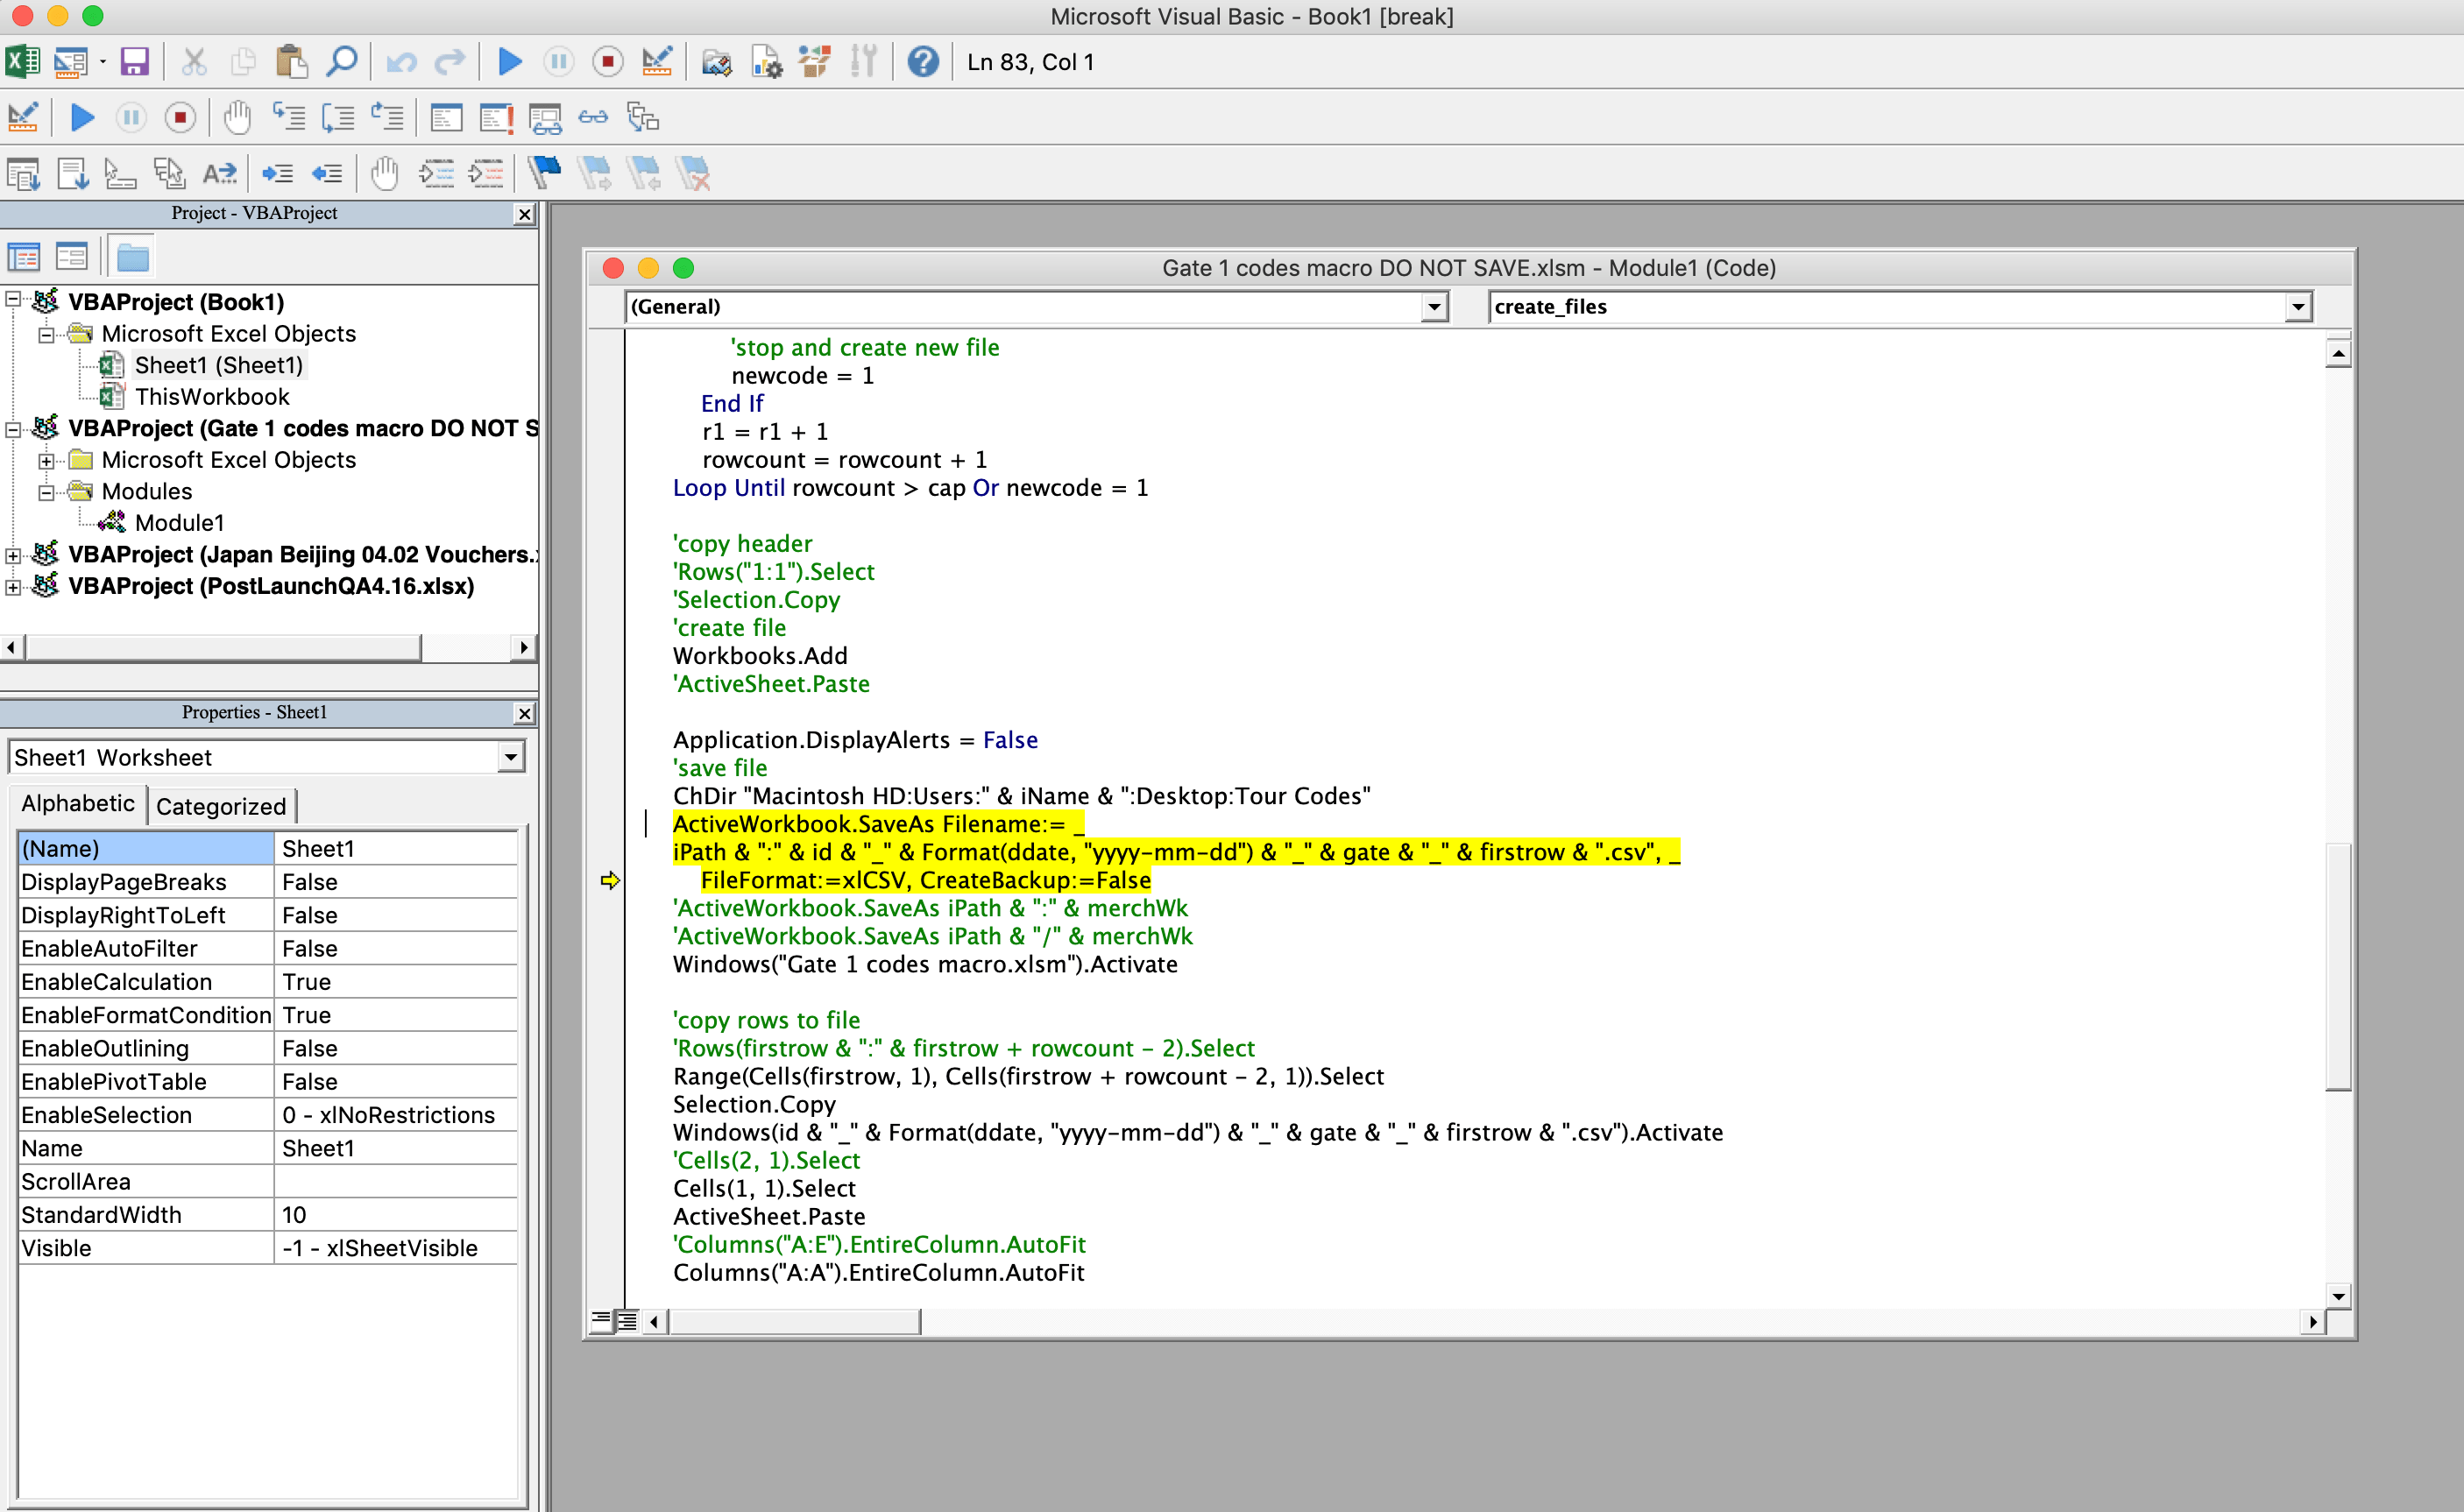Screen dimensions: 2464x1512
Task: Open the (General) object dropdown
Action: (1434, 307)
